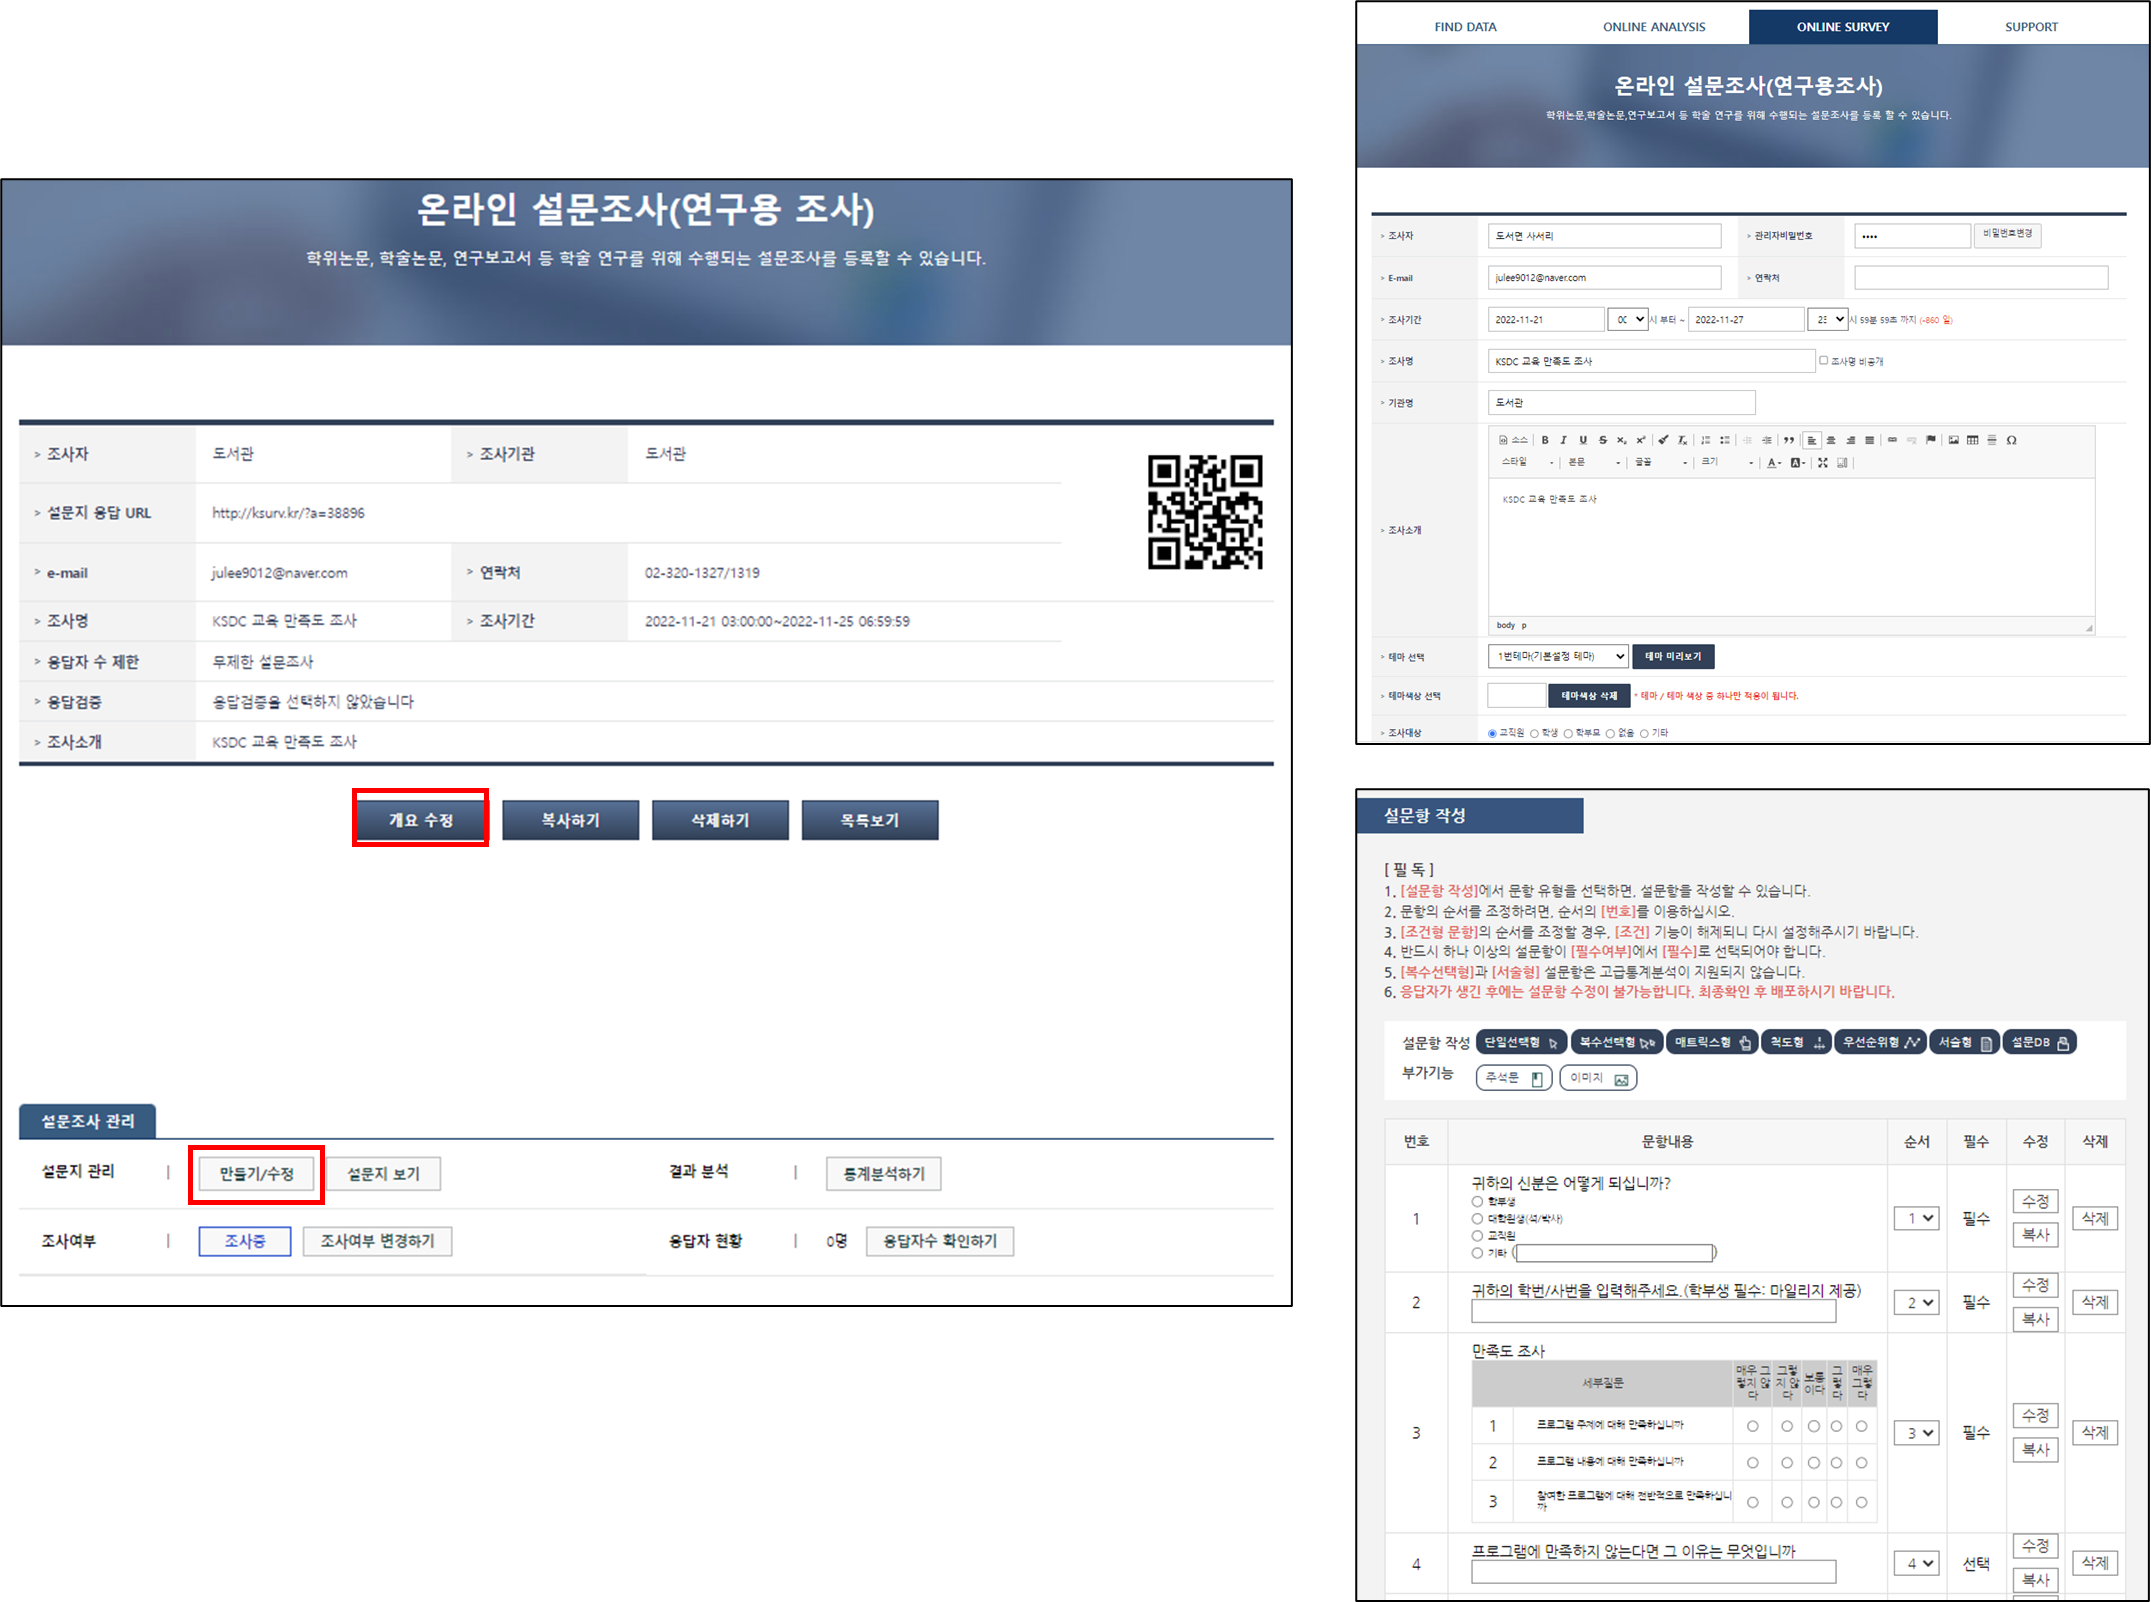The image size is (2151, 1602).
Task: Click 만들기/수정 in survey management
Action: 257,1173
